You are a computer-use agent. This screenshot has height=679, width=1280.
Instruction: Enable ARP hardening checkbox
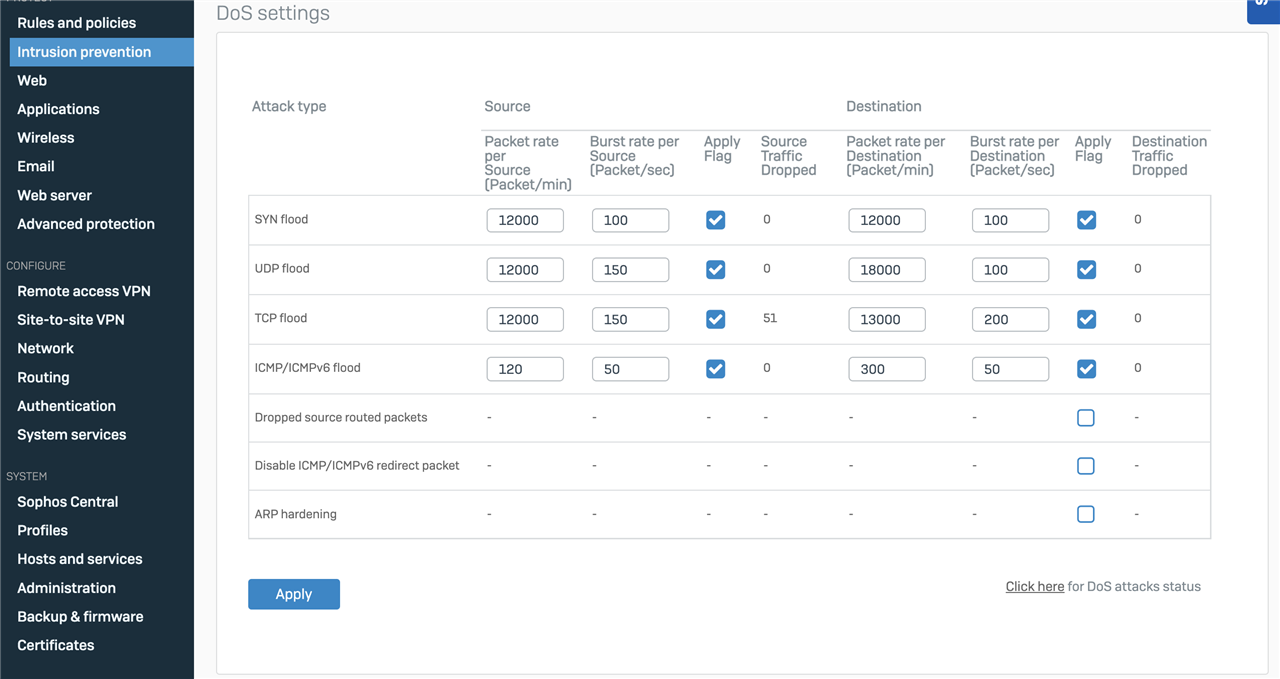click(x=1086, y=514)
